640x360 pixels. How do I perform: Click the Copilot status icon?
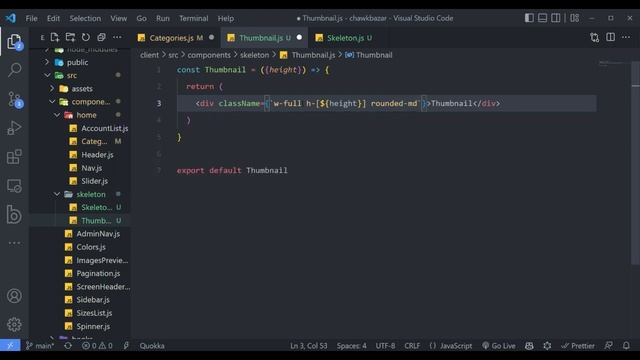pos(529,346)
